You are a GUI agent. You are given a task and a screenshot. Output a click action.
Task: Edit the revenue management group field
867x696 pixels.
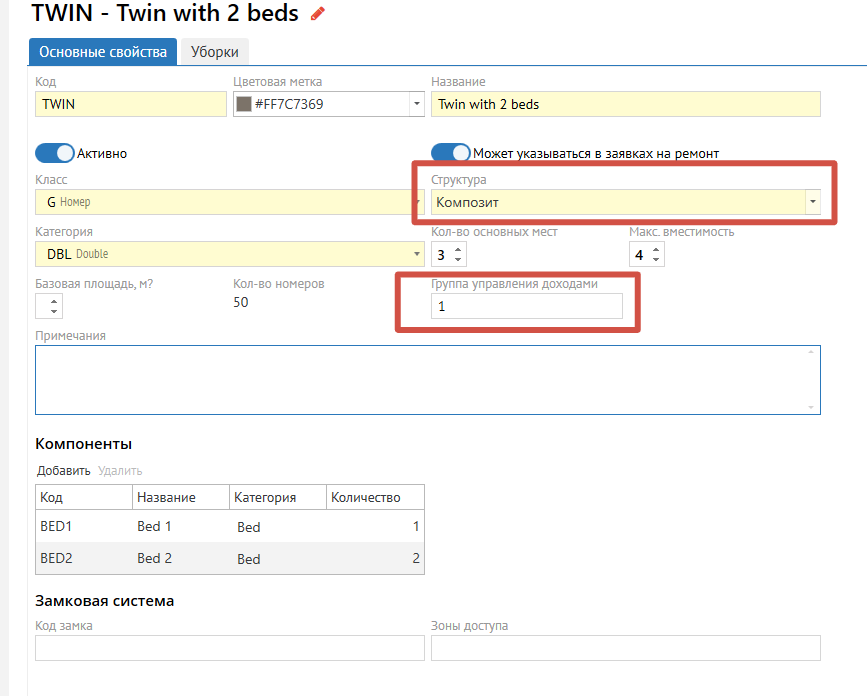point(526,306)
